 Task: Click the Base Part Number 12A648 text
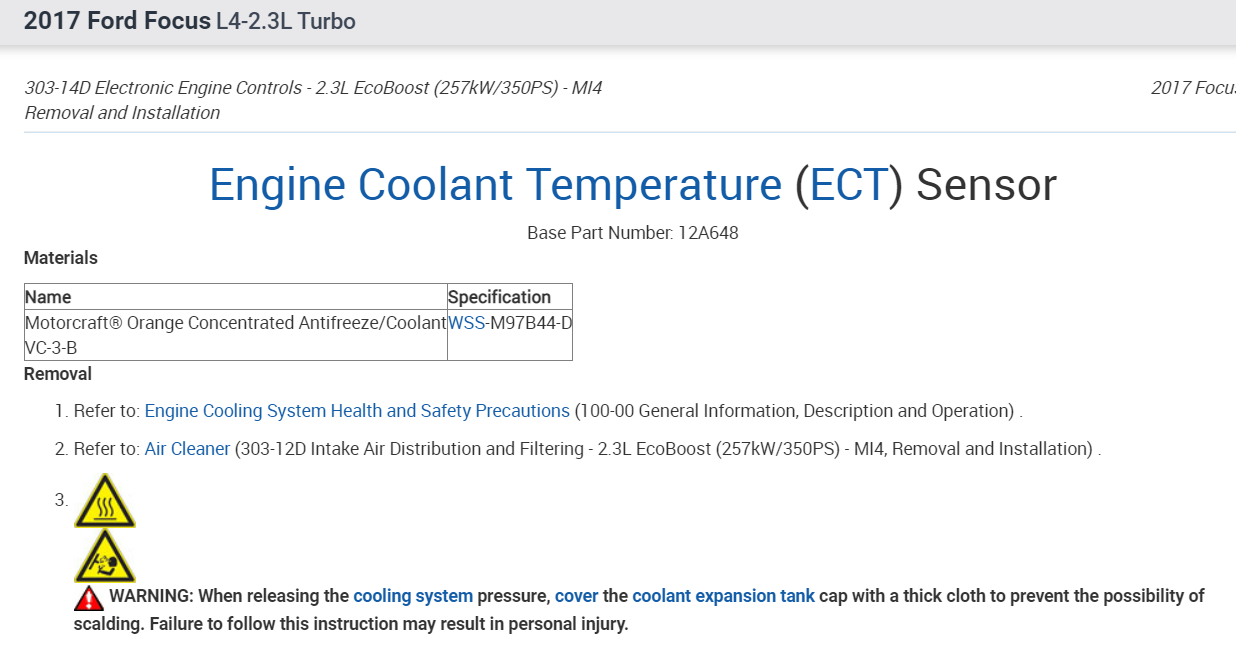click(x=632, y=233)
